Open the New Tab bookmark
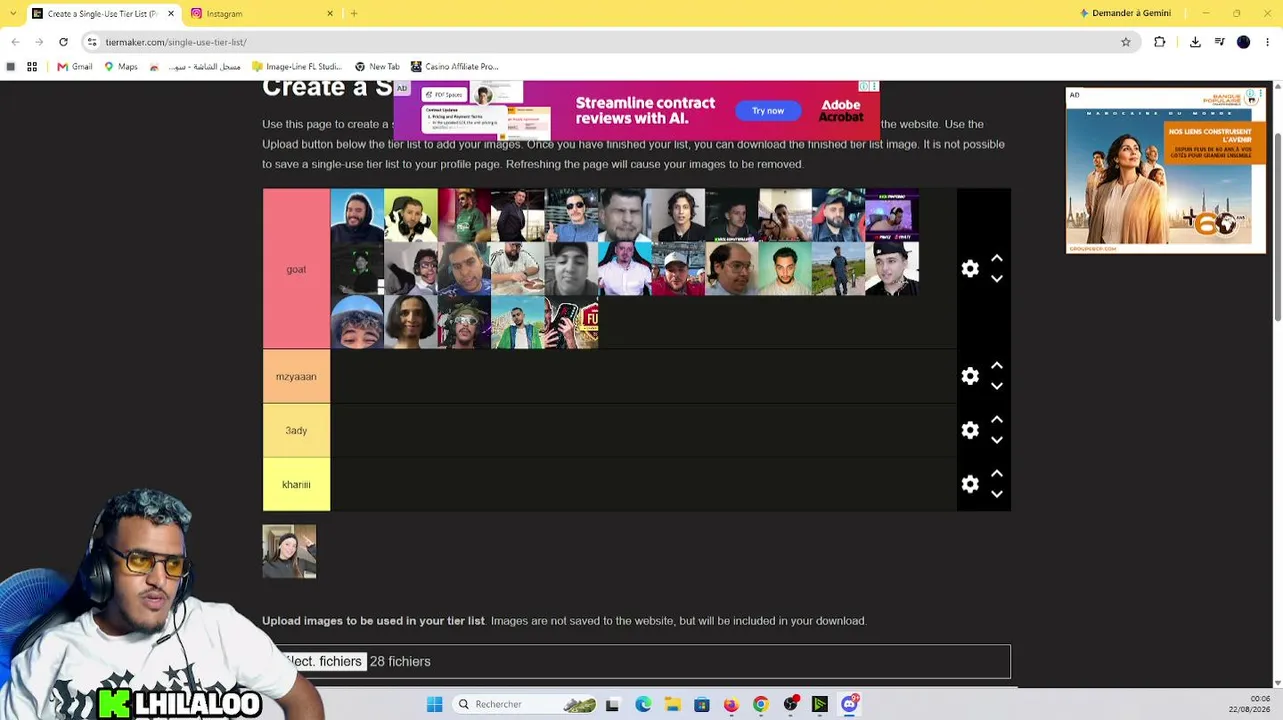Screen dimensions: 1283x720 [x=377, y=67]
